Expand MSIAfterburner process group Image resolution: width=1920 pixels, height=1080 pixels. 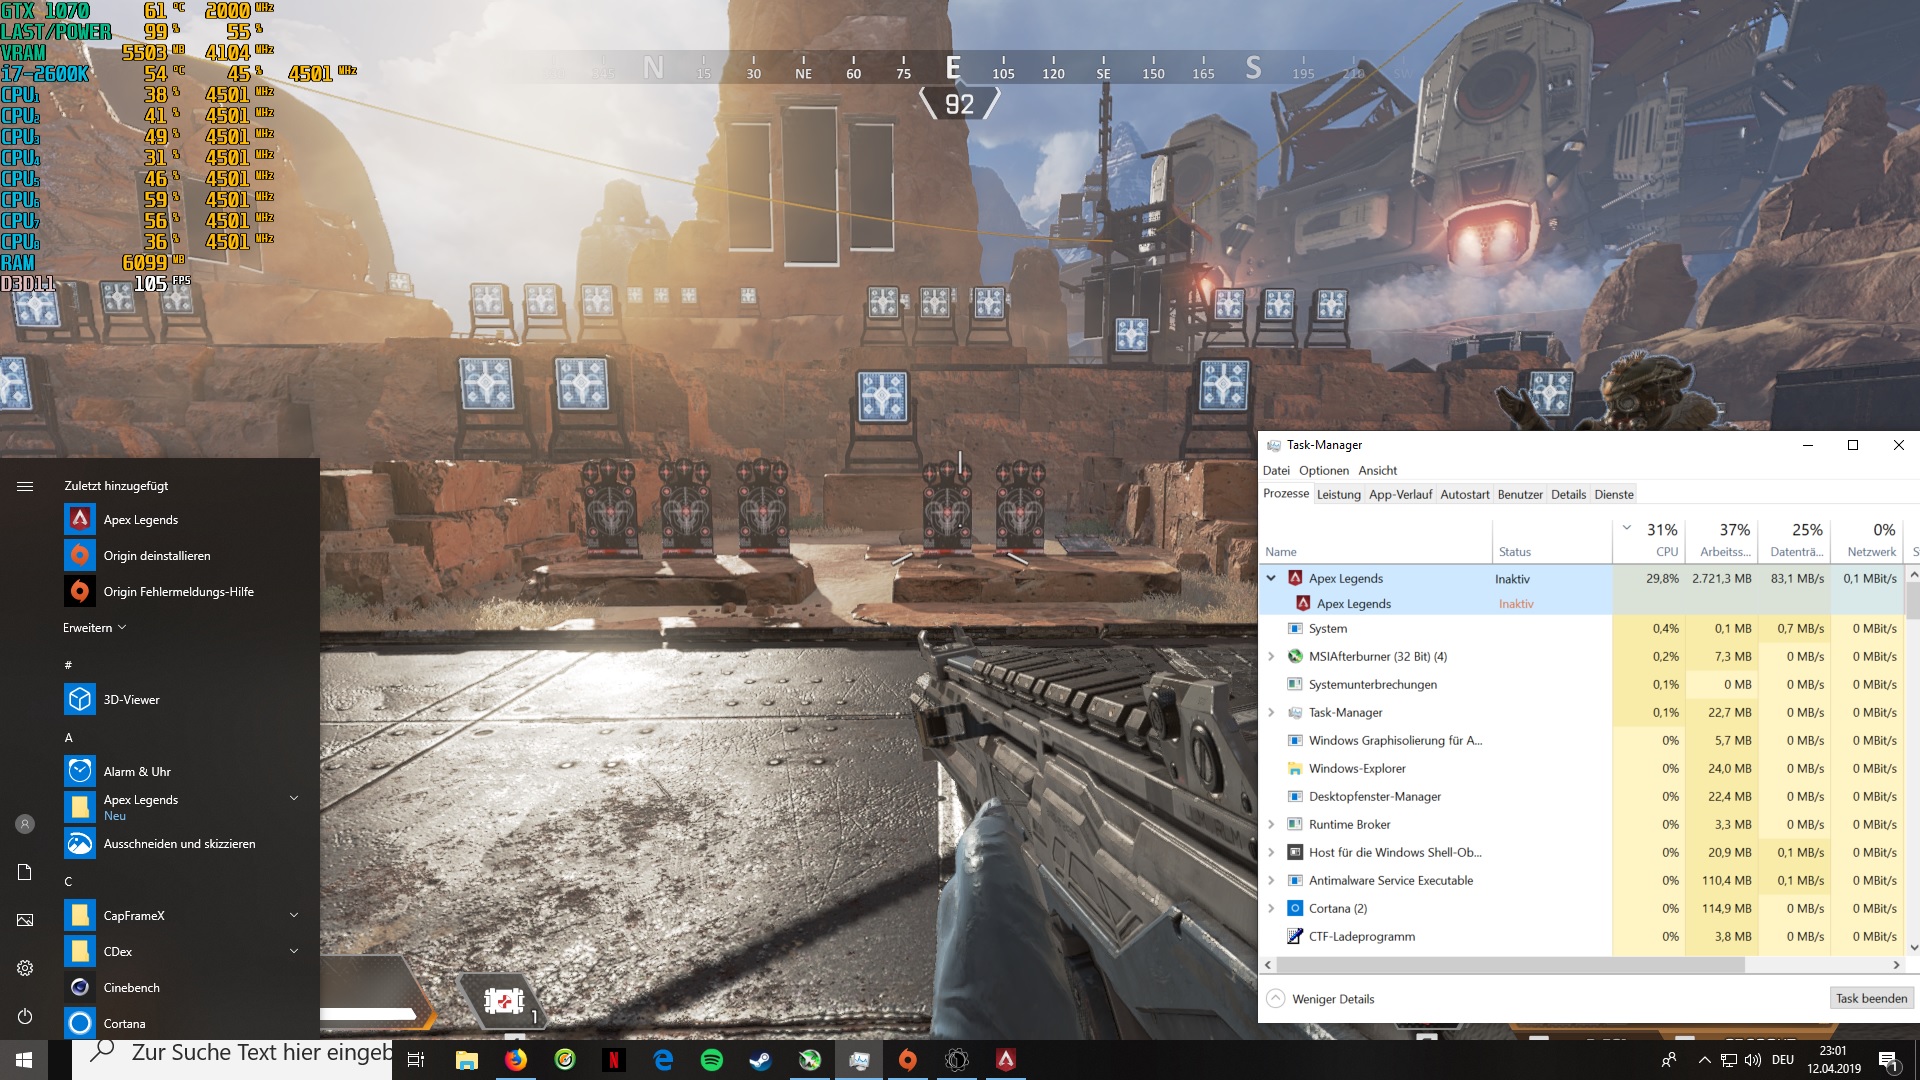1271,657
